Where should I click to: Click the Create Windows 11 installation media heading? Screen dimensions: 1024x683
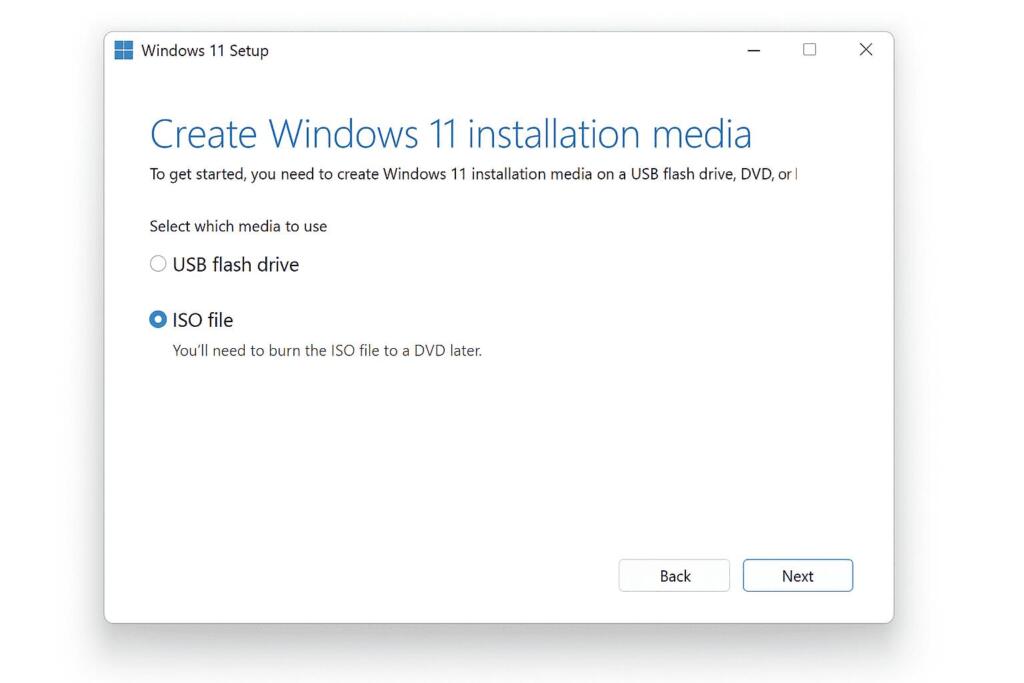(451, 133)
